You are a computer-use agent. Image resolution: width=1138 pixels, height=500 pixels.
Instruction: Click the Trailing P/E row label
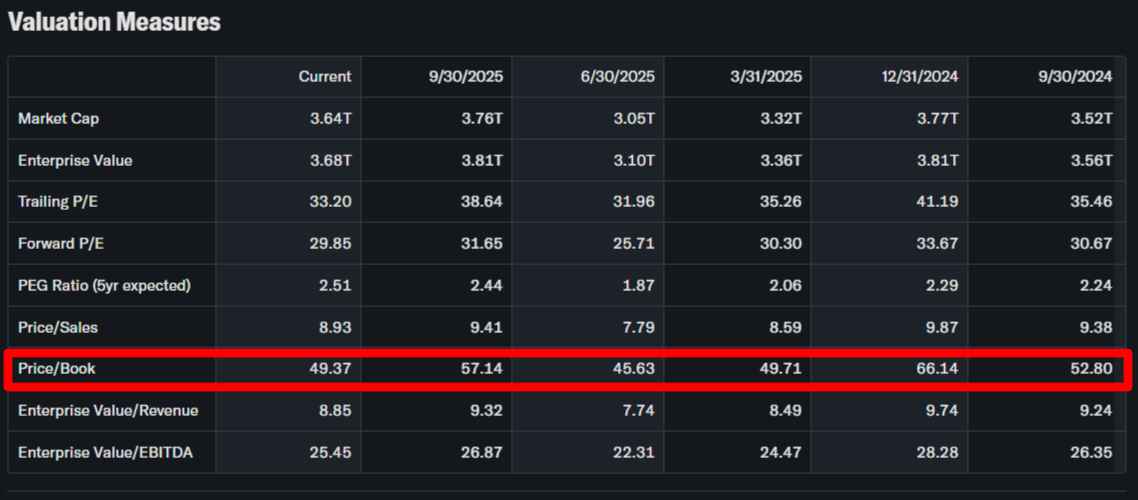pyautogui.click(x=58, y=202)
